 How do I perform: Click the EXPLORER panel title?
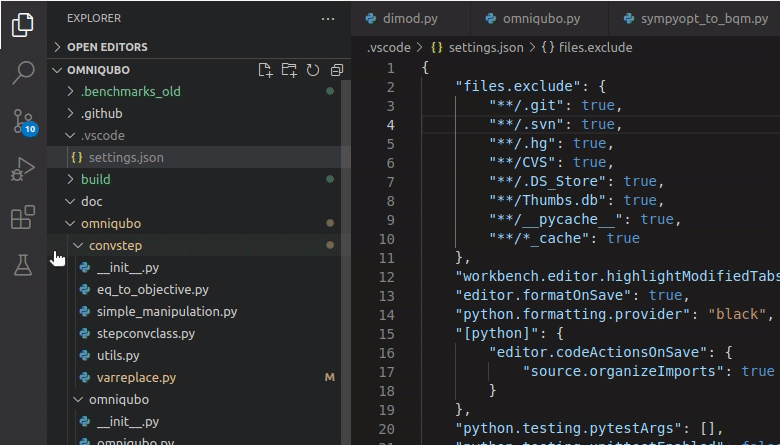(x=94, y=18)
